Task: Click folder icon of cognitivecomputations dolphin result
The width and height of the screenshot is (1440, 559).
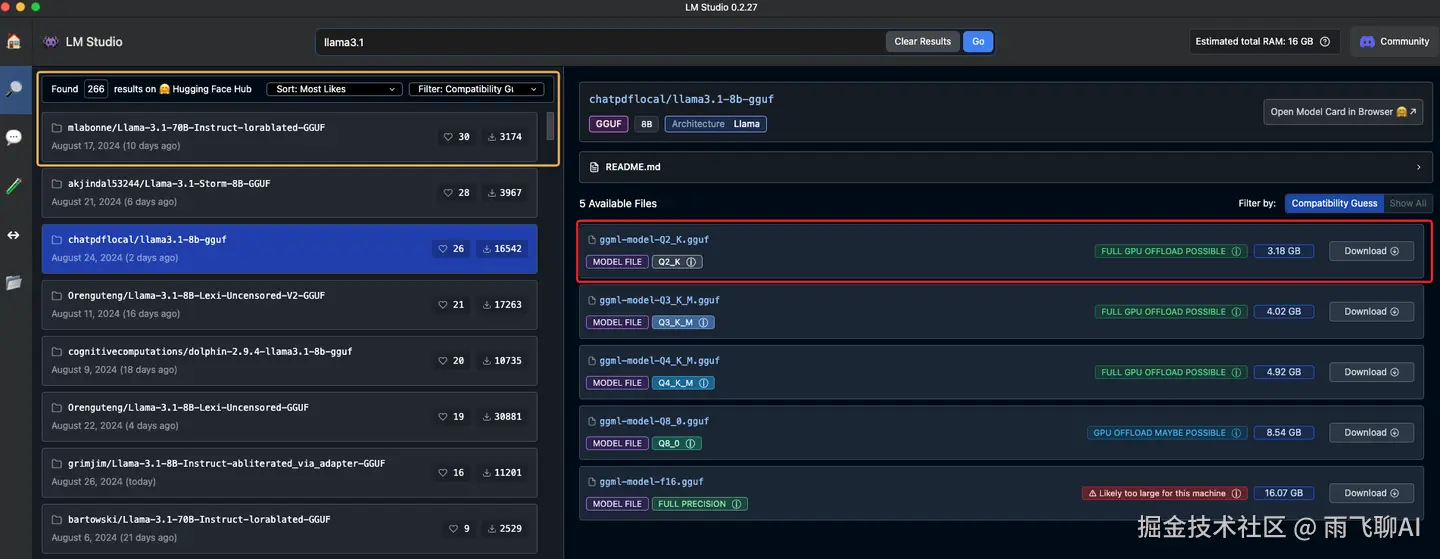Action: 57,352
